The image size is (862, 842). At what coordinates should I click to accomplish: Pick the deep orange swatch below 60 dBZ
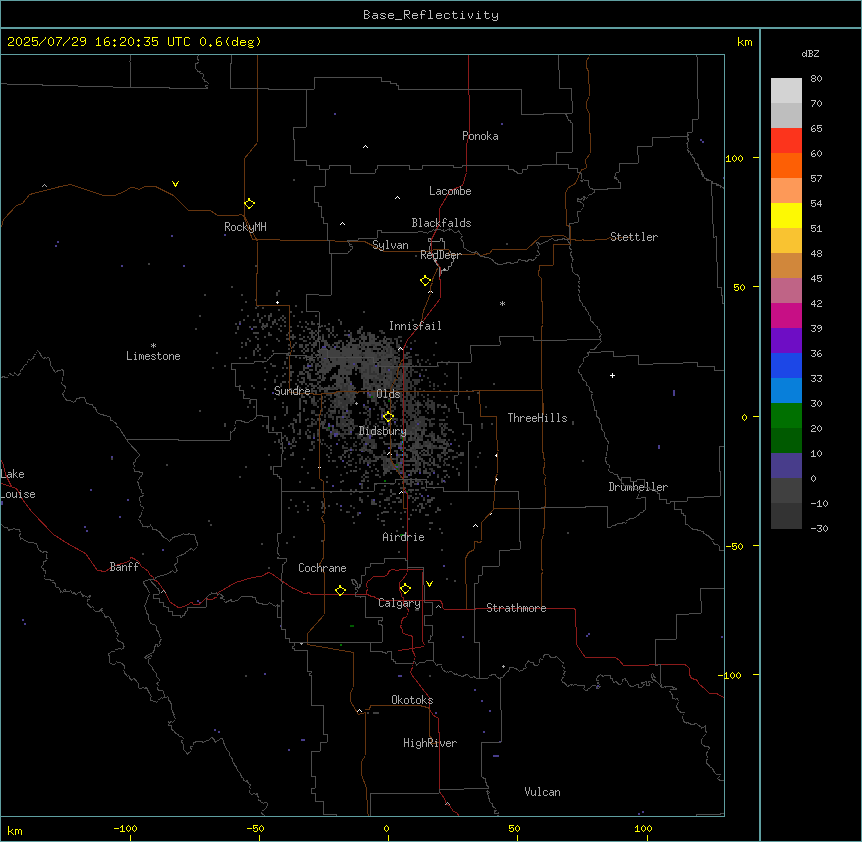[786, 165]
